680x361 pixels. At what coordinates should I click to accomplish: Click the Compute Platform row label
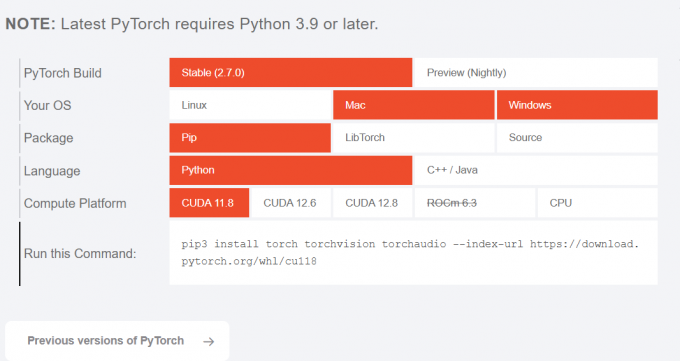[75, 203]
